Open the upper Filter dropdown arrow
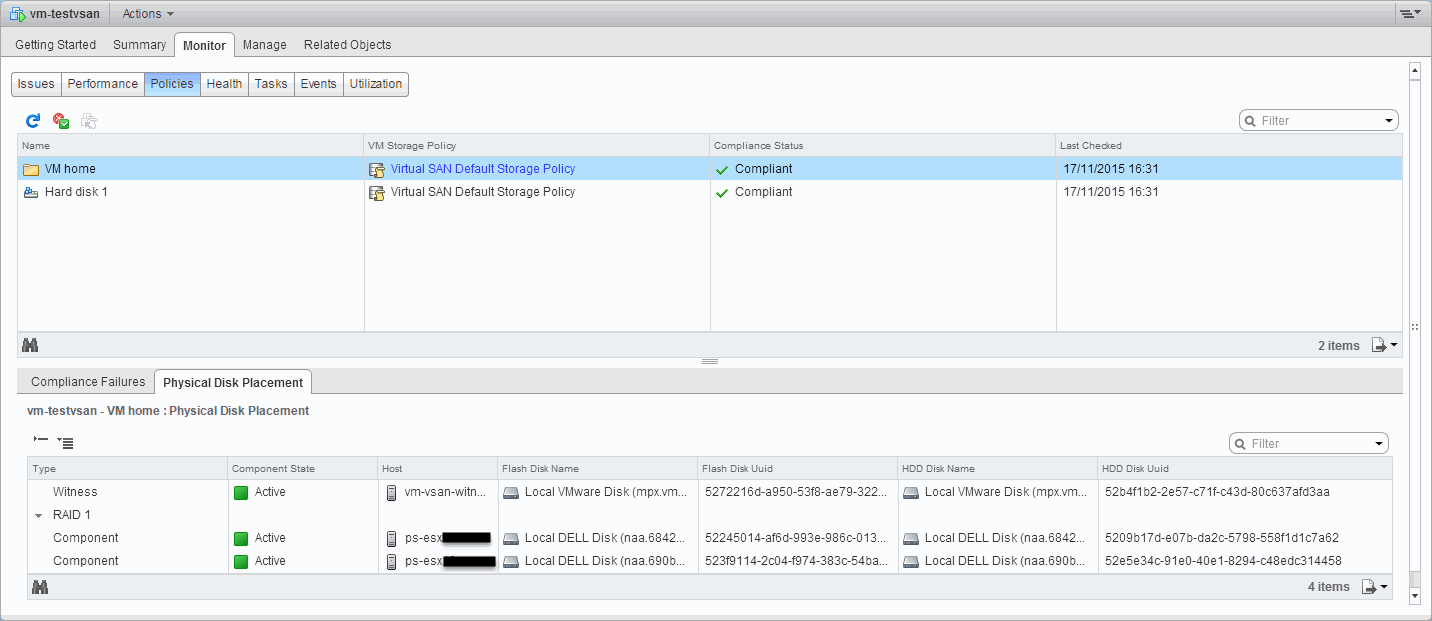The width and height of the screenshot is (1432, 621). click(1390, 121)
